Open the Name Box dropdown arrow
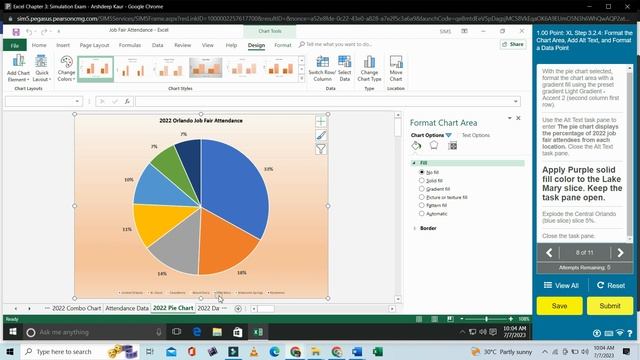 coord(77,101)
